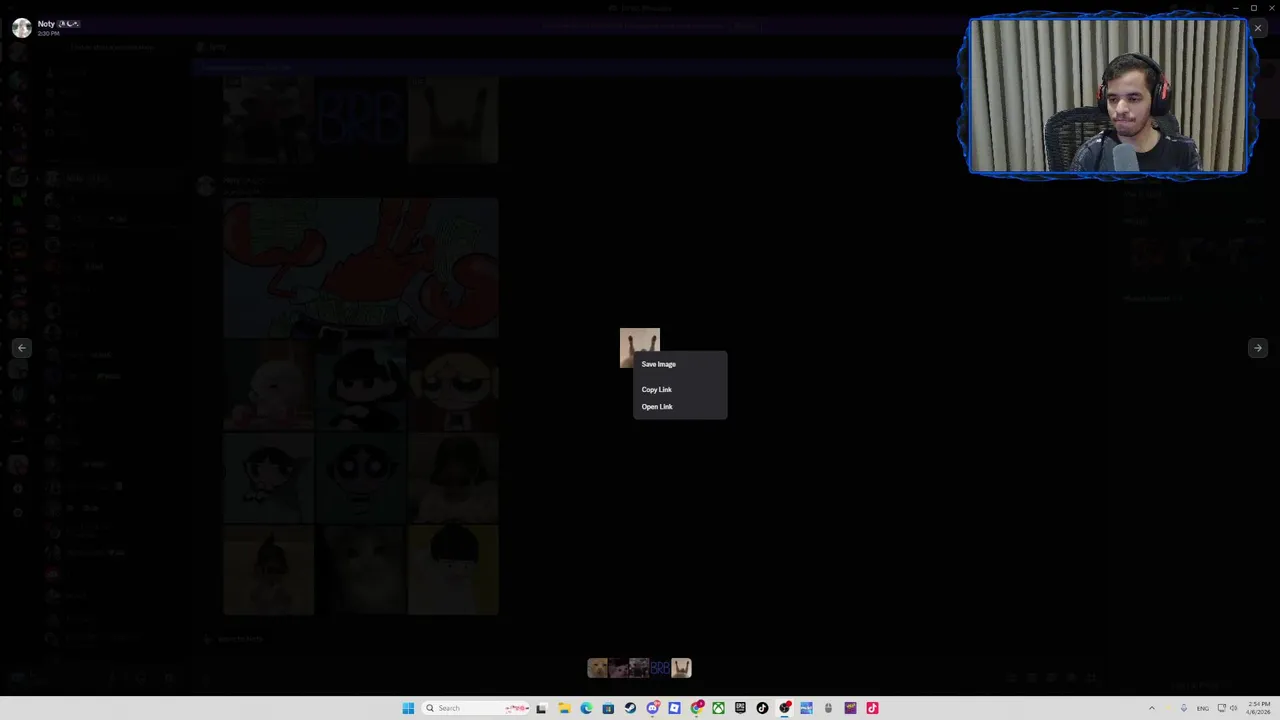The width and height of the screenshot is (1280, 720).
Task: Open Microsoft Store from taskbar
Action: (x=608, y=708)
